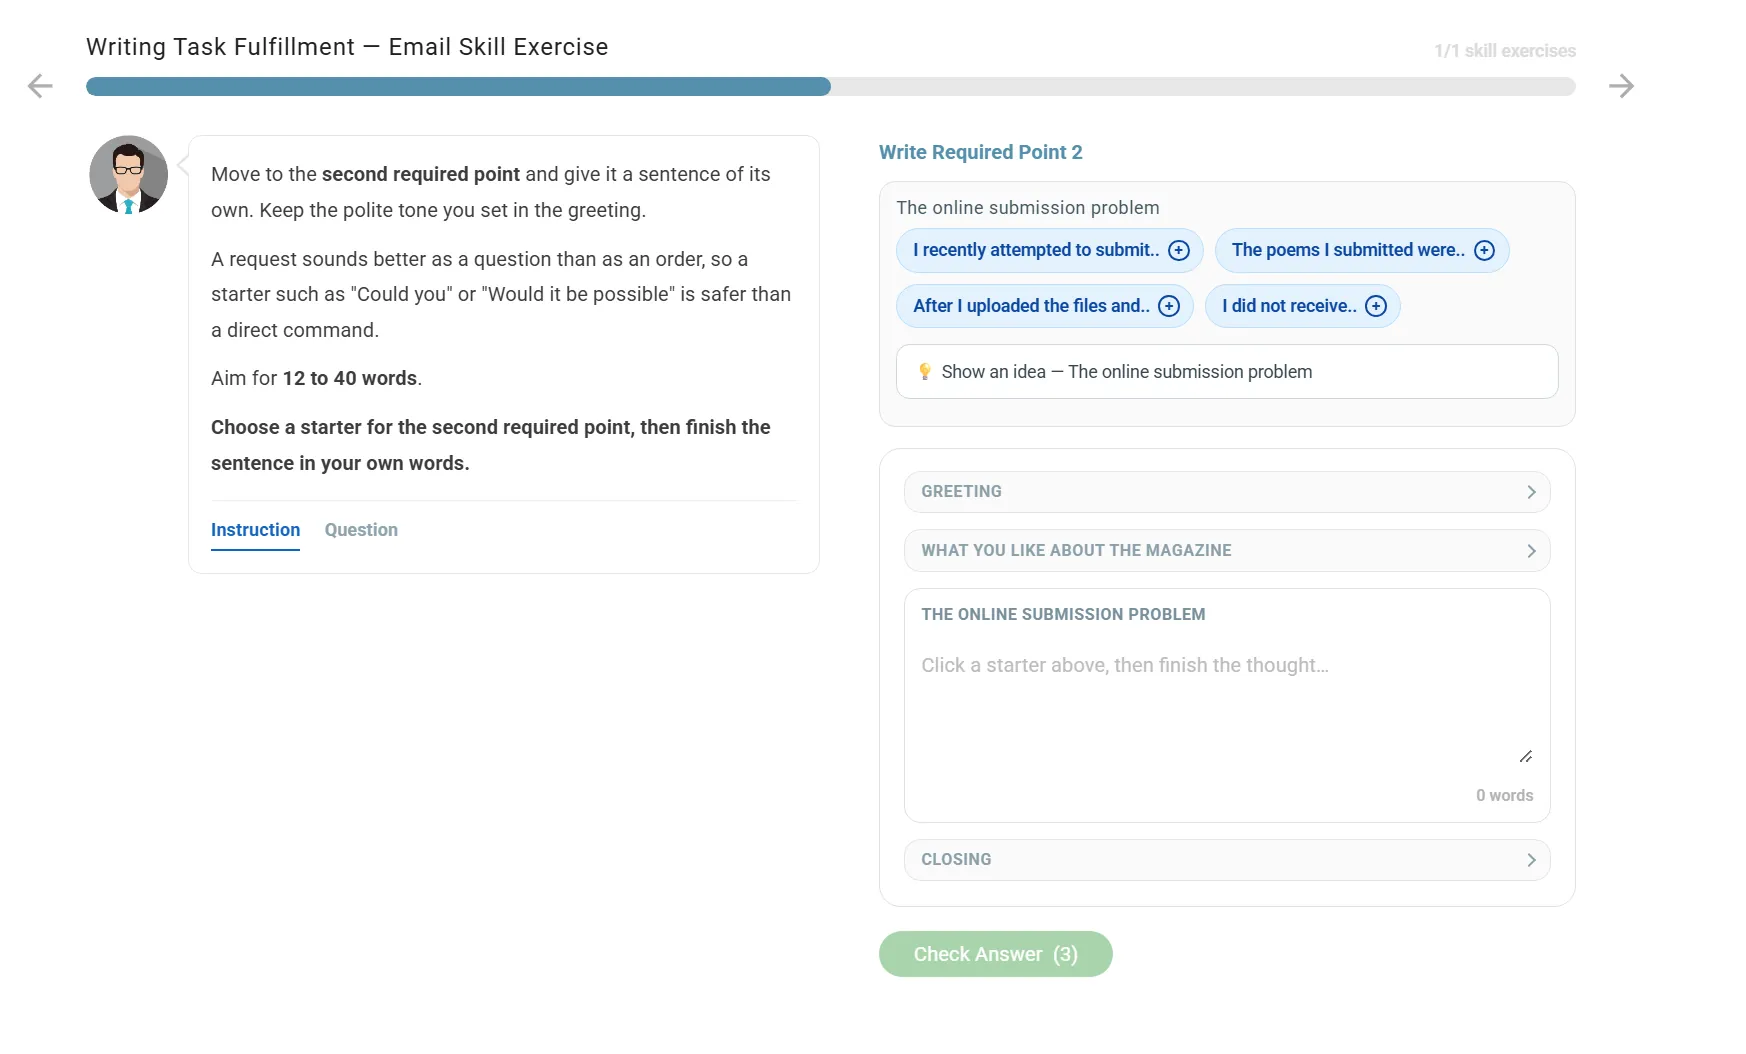The height and width of the screenshot is (1054, 1746).
Task: Add the plus icon on 'I did not receive..'
Action: tap(1376, 306)
